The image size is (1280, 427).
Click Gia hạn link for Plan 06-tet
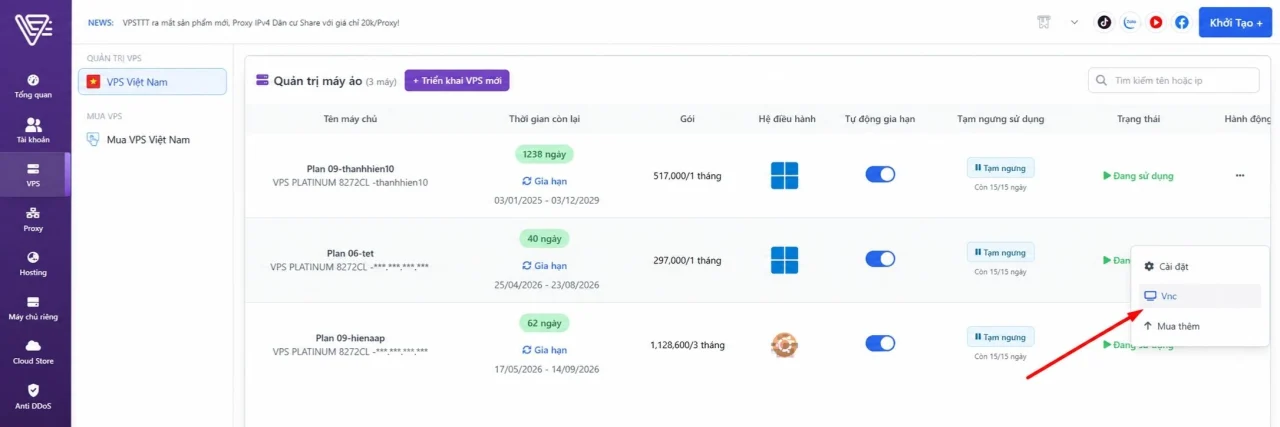[545, 266]
